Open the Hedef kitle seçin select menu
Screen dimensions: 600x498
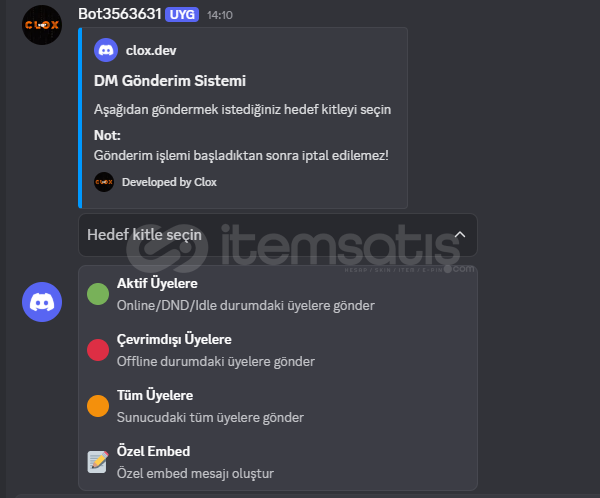(278, 235)
